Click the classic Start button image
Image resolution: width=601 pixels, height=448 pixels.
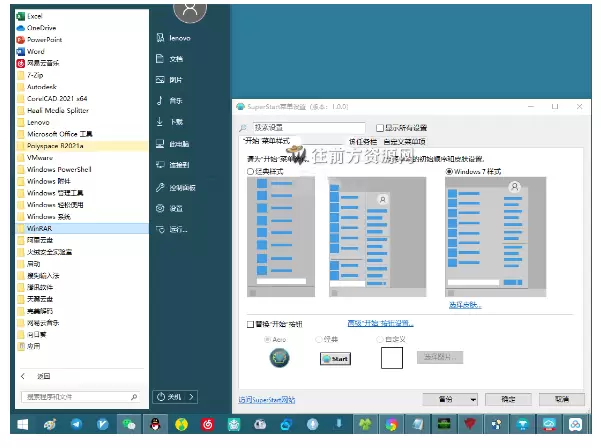coord(335,359)
